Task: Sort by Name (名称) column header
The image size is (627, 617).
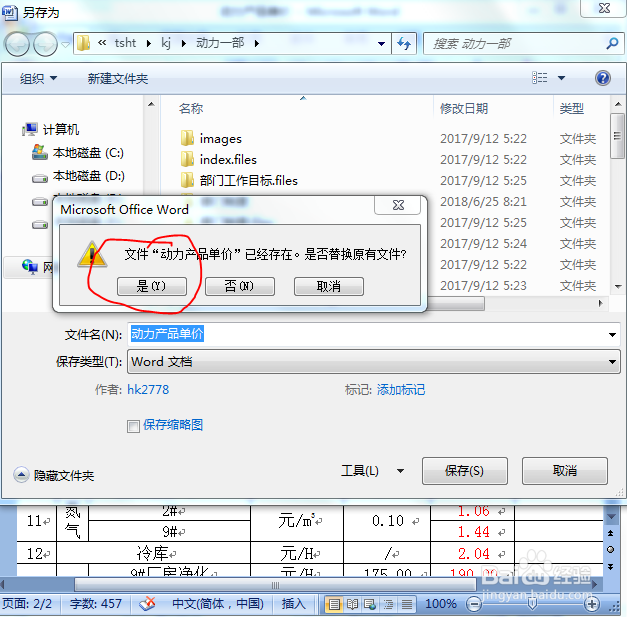Action: [191, 108]
